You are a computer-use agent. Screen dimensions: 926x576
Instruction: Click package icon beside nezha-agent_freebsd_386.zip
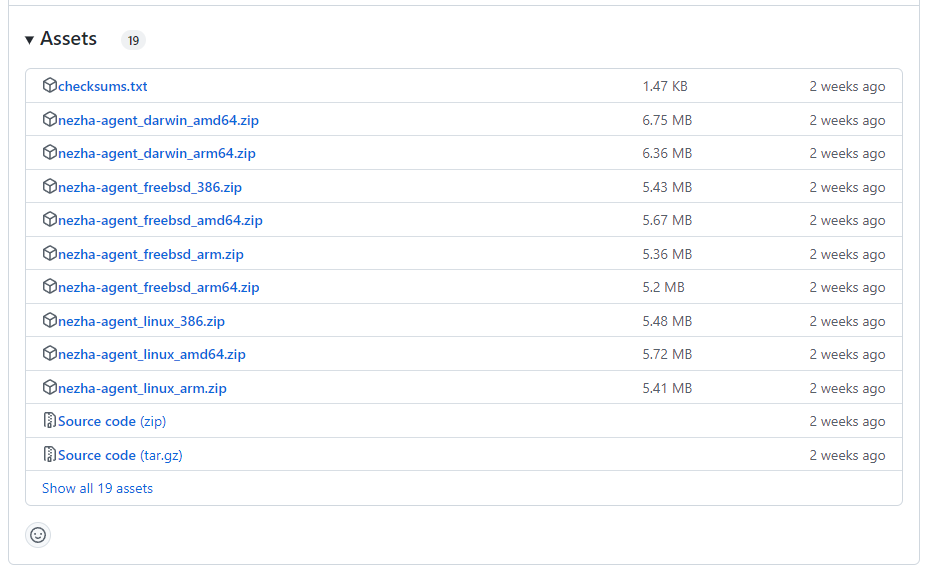pos(50,186)
